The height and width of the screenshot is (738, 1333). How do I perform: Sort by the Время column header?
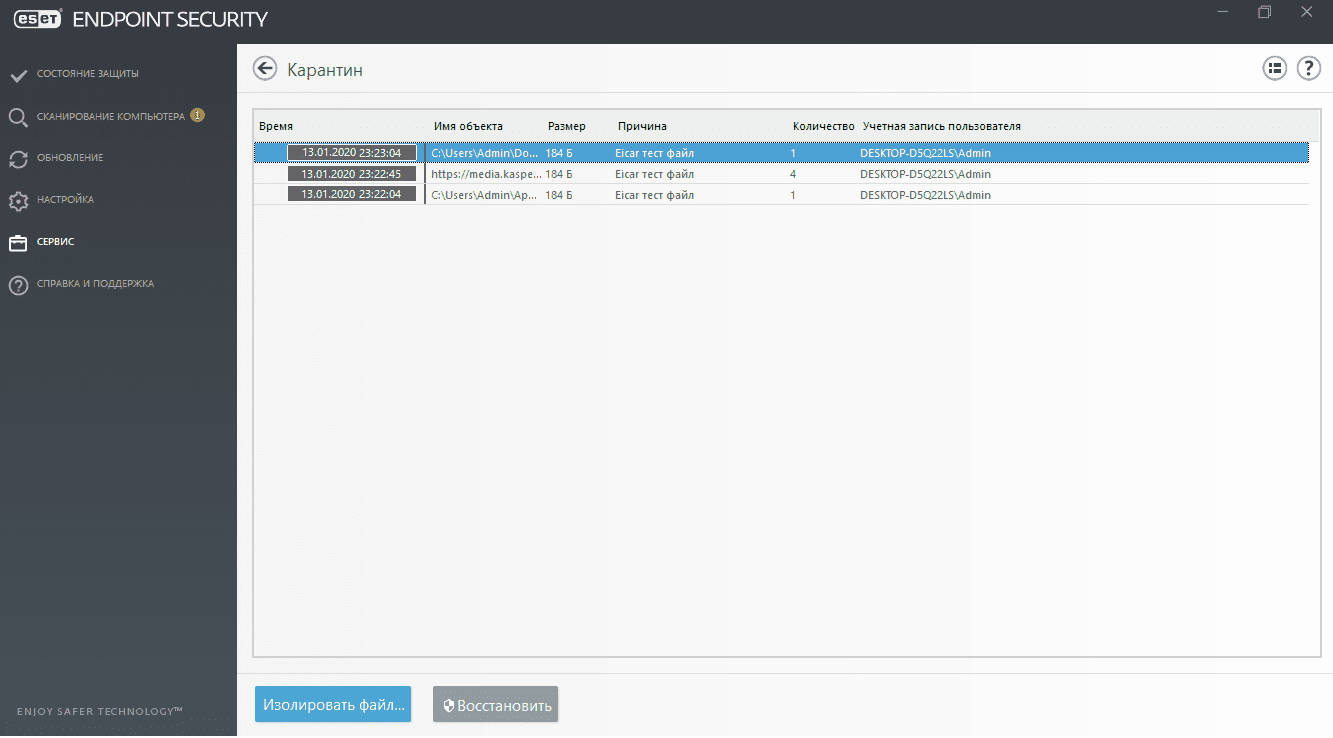[x=276, y=127]
